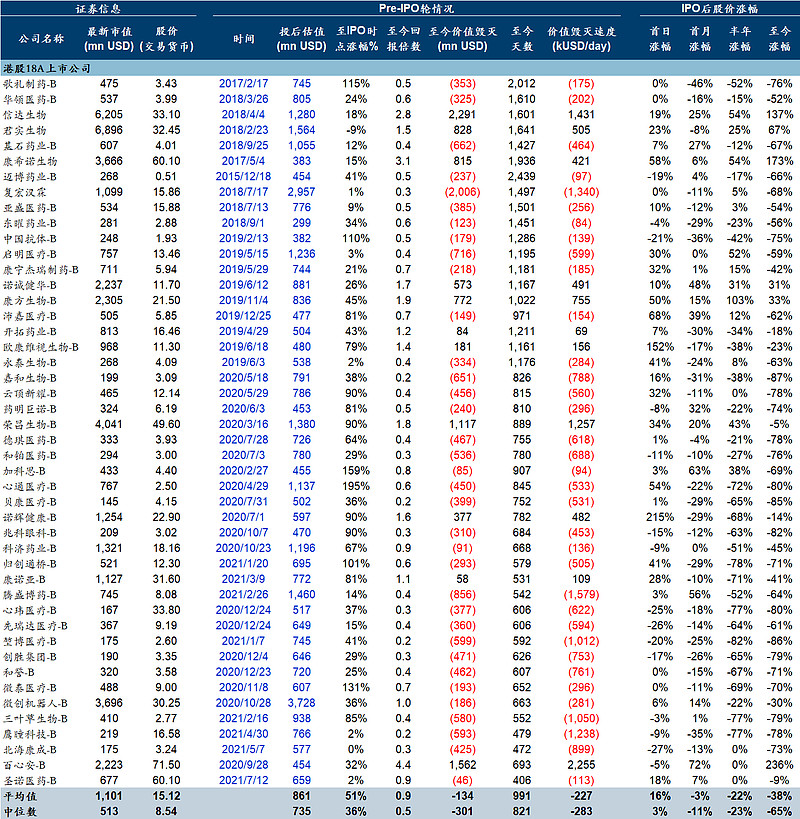Click company name '科济药业-B'

30,548
